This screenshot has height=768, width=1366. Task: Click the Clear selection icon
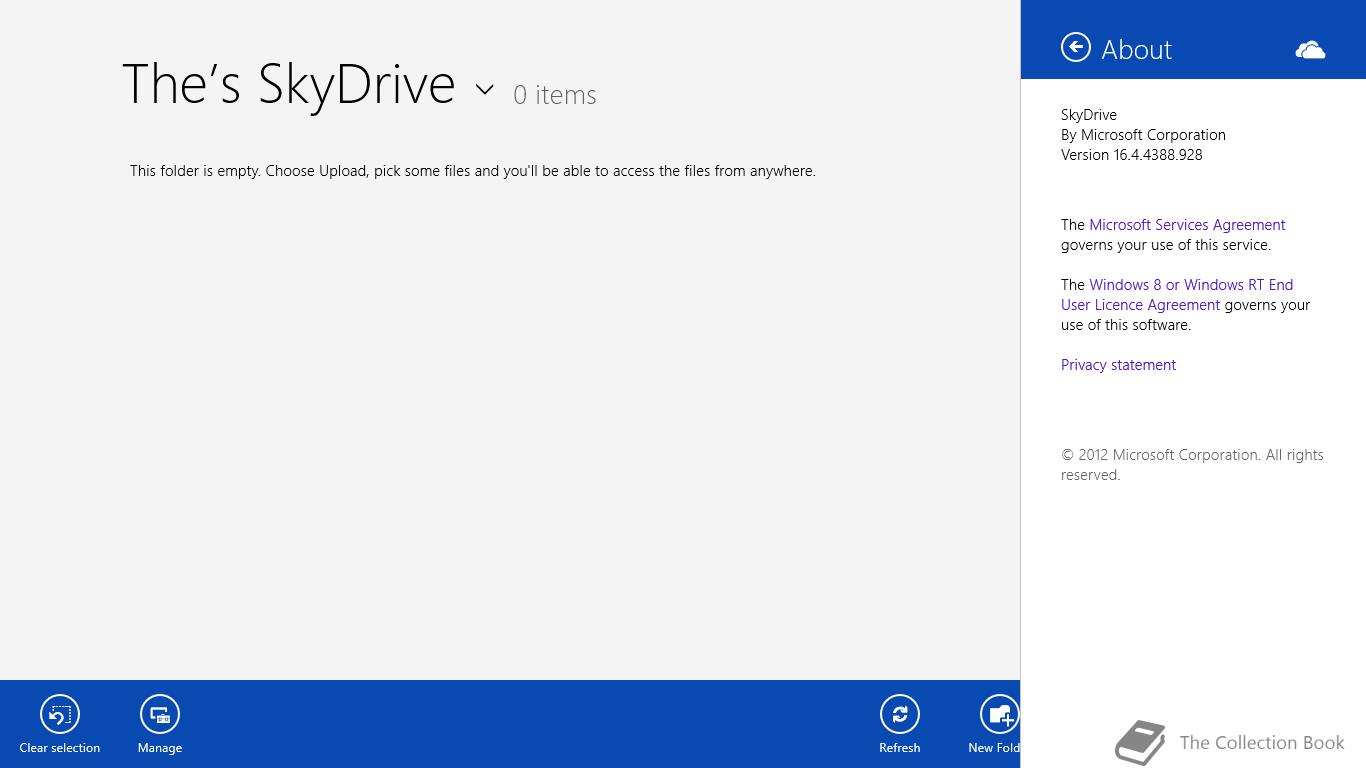click(60, 714)
